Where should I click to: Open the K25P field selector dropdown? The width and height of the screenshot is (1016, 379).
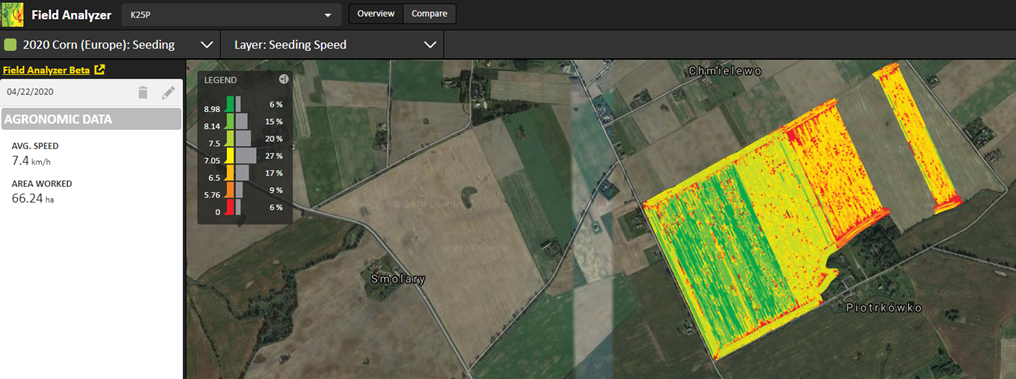coord(231,14)
